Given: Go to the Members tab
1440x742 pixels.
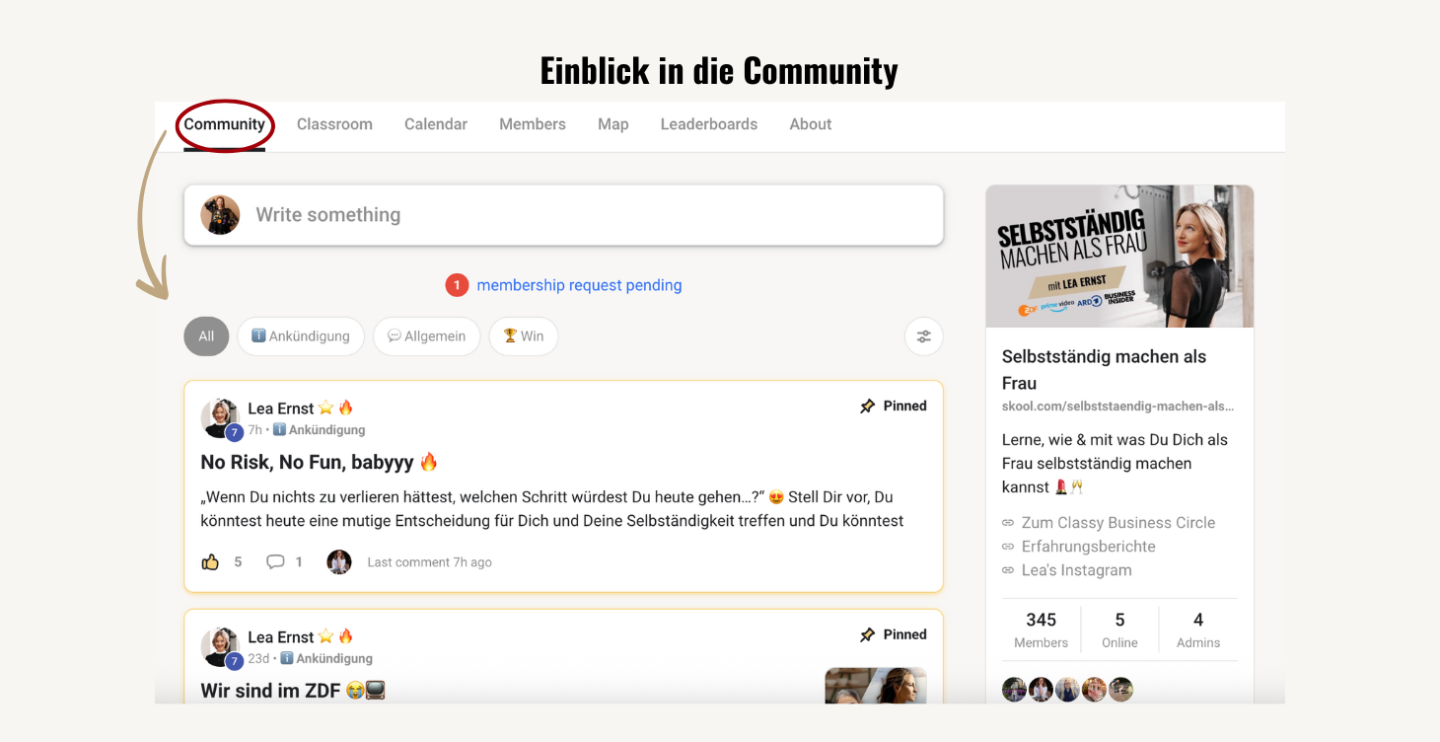Looking at the screenshot, I should coord(532,124).
